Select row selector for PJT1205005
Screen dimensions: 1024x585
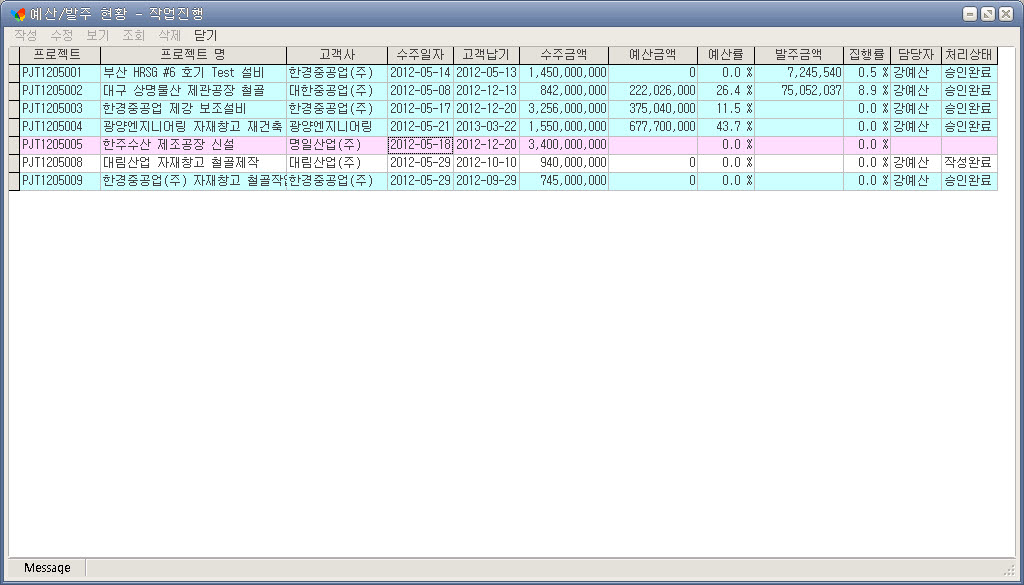[x=14, y=144]
